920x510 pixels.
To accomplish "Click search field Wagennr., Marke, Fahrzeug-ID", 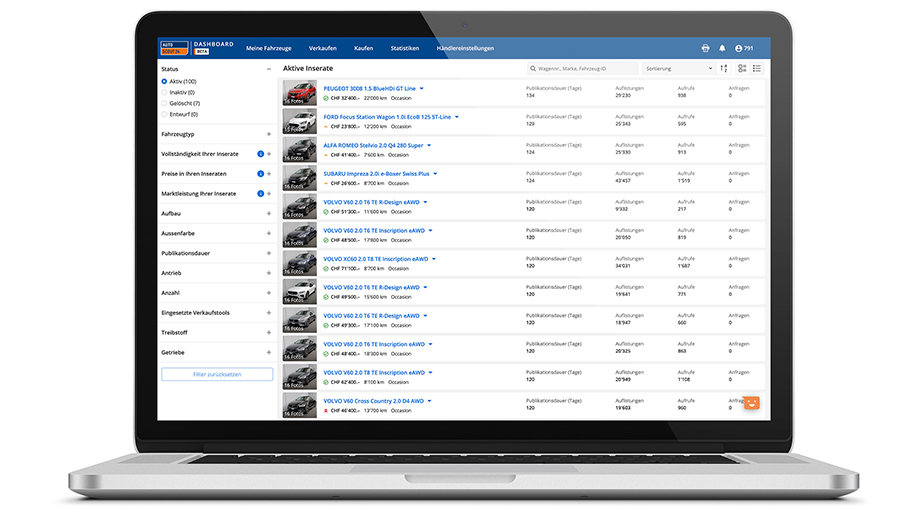I will pyautogui.click(x=582, y=69).
